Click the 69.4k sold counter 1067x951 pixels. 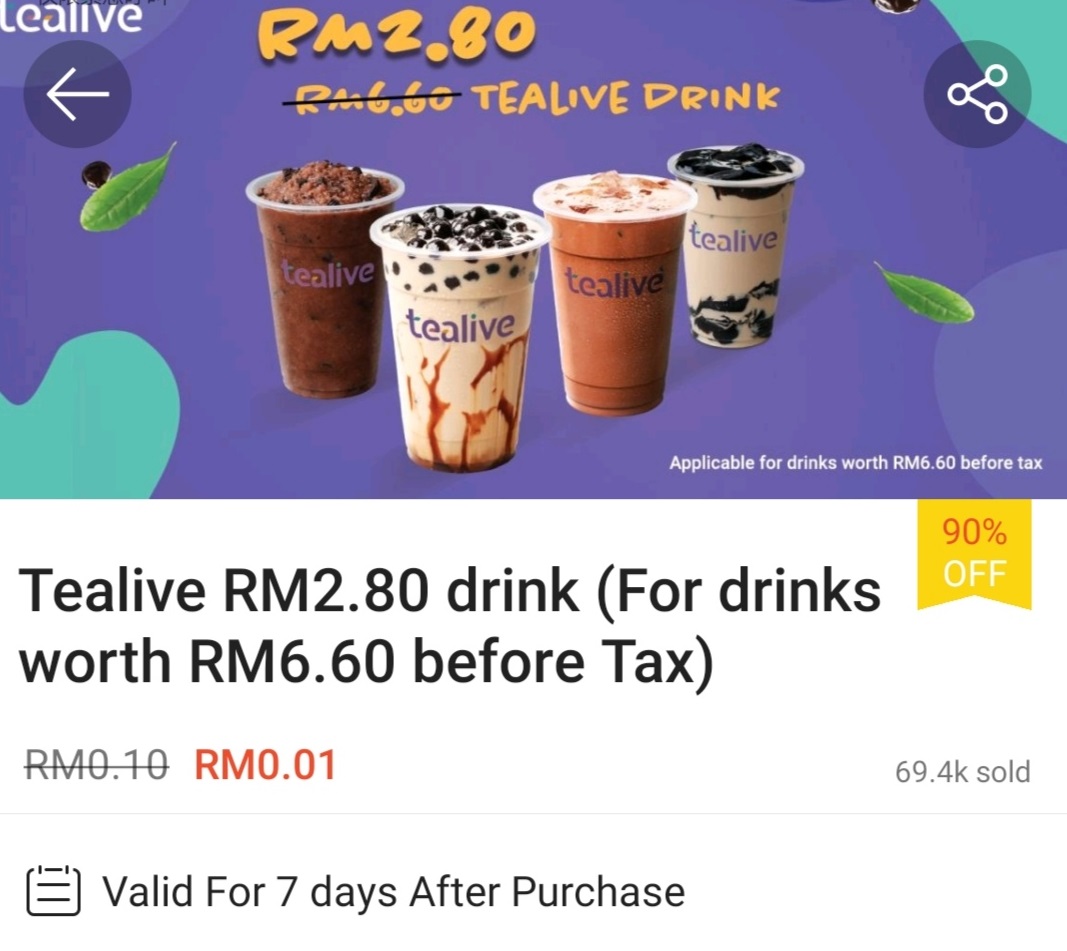point(962,772)
